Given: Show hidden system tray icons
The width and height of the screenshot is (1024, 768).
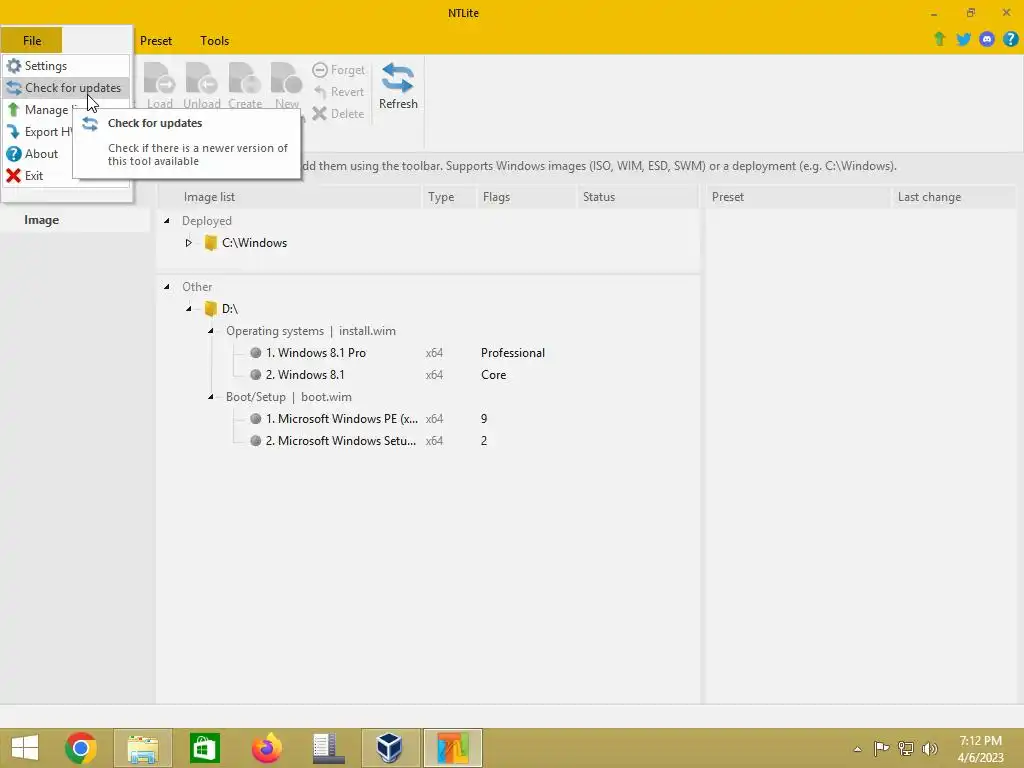Looking at the screenshot, I should 857,749.
